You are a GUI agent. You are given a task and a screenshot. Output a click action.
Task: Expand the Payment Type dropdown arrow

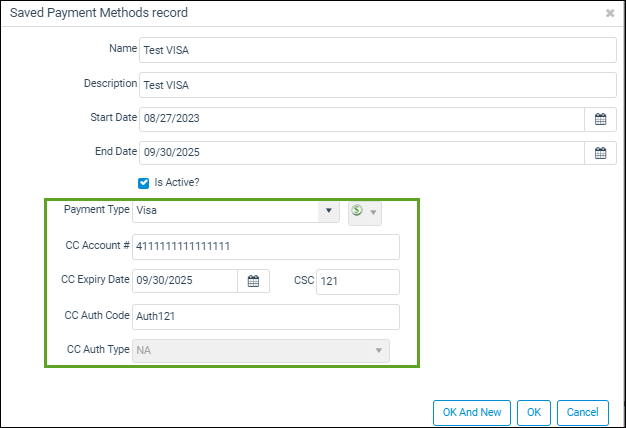click(x=329, y=212)
